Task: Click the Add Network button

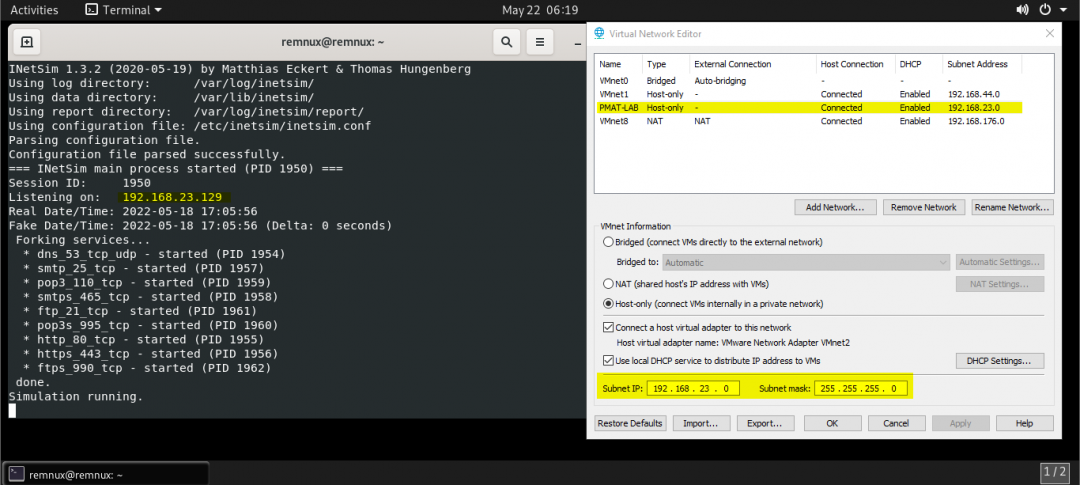Action: pos(835,207)
